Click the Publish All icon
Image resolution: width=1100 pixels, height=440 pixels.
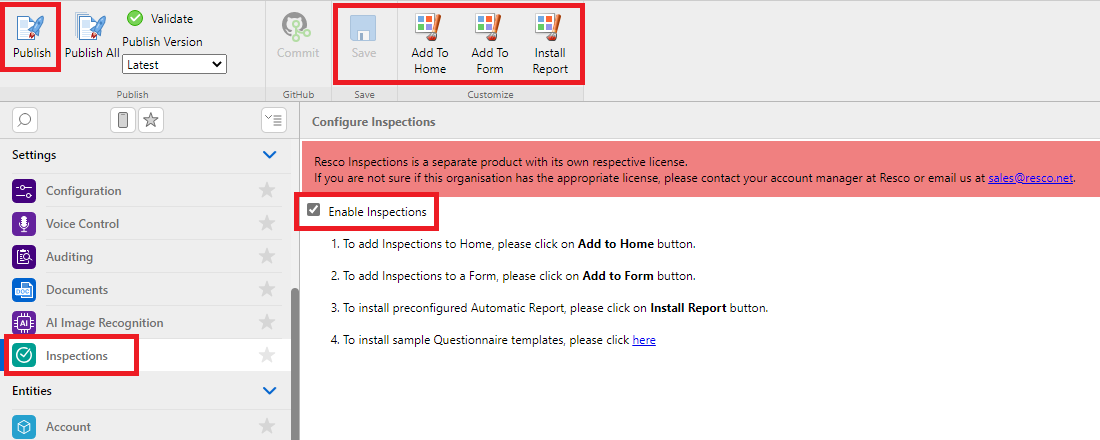pos(91,29)
